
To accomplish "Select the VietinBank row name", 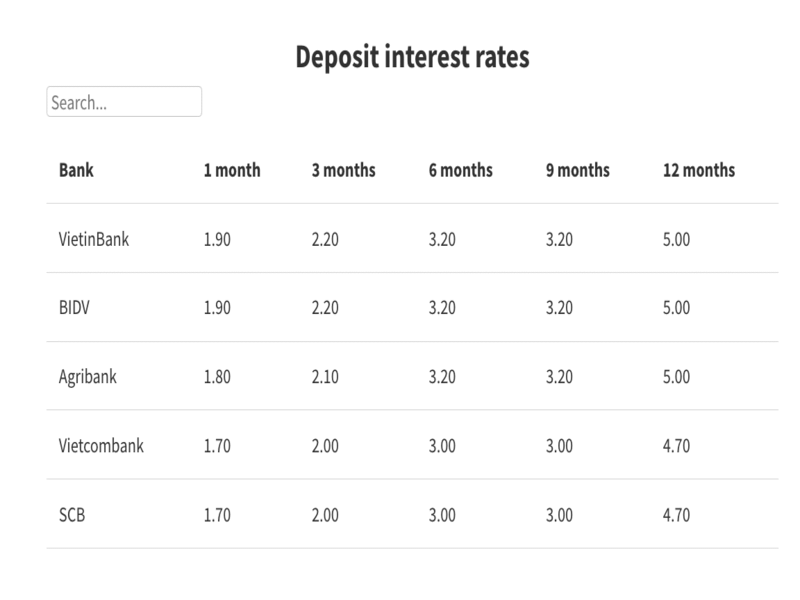I will click(94, 239).
